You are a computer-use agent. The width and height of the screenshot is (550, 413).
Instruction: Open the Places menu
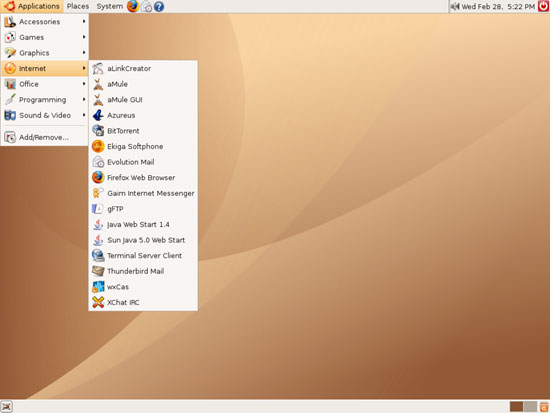click(x=78, y=6)
